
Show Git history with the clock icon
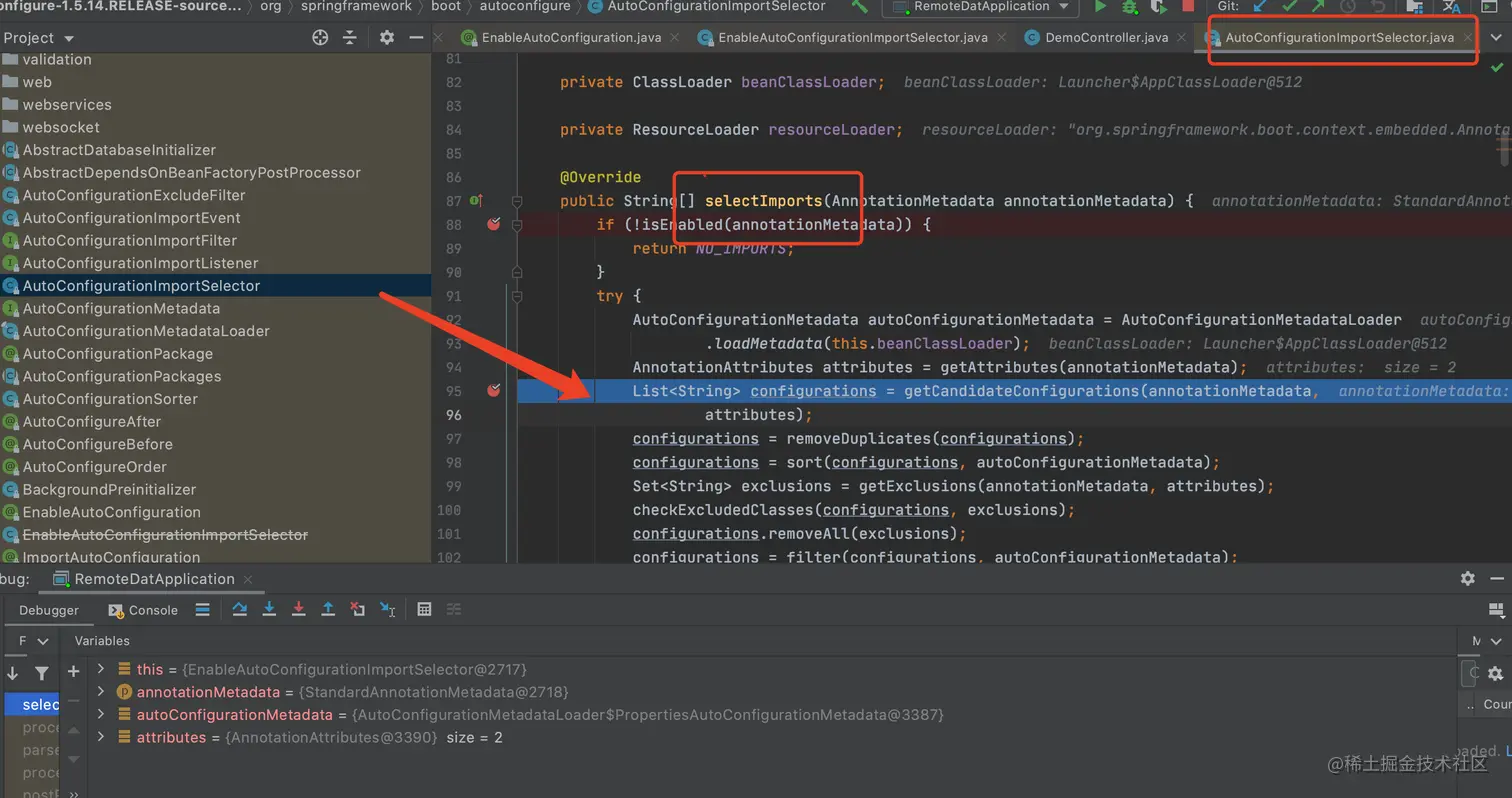(1348, 7)
